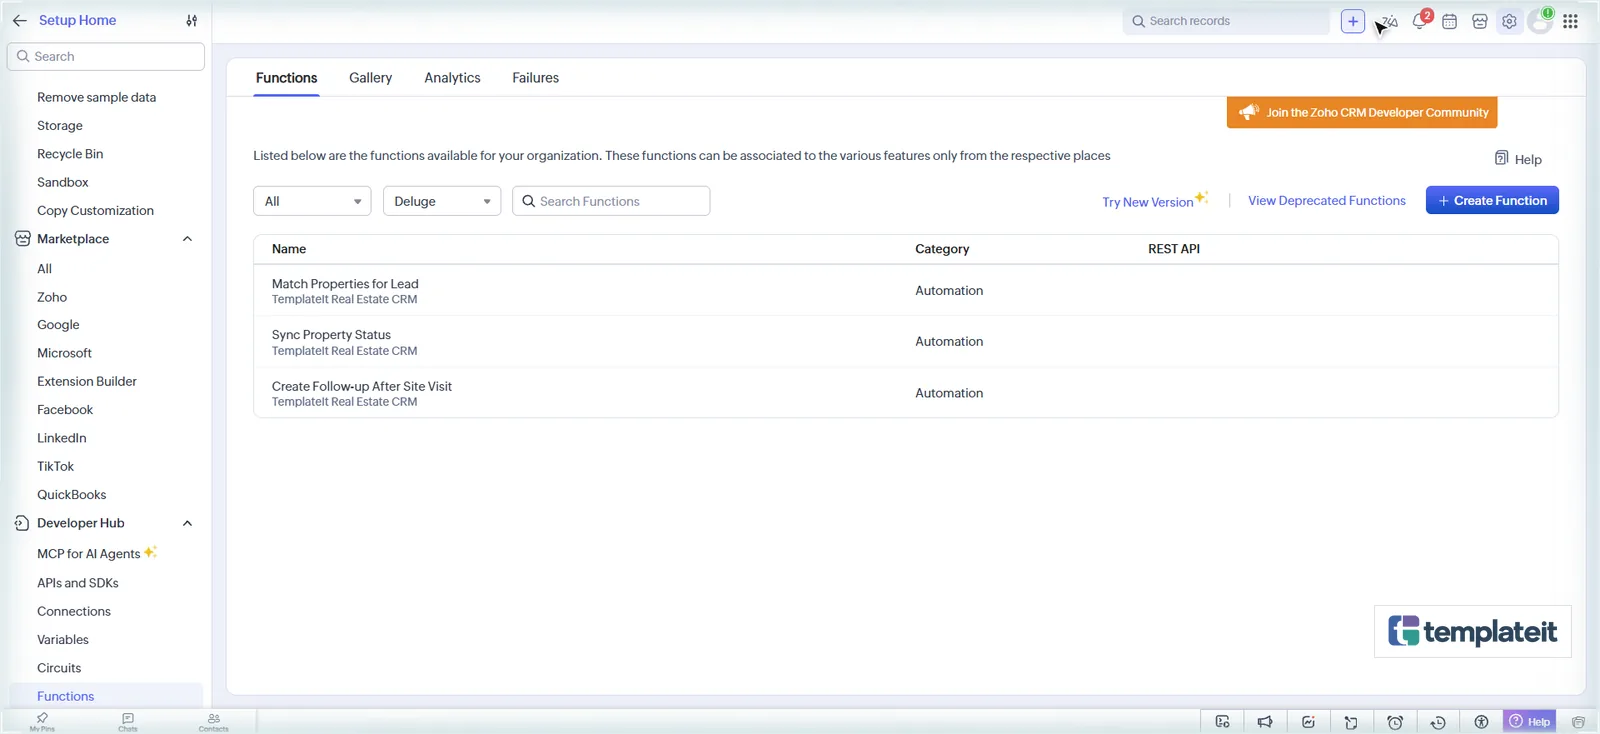Open Sync Property Status function
1600x734 pixels.
click(331, 335)
